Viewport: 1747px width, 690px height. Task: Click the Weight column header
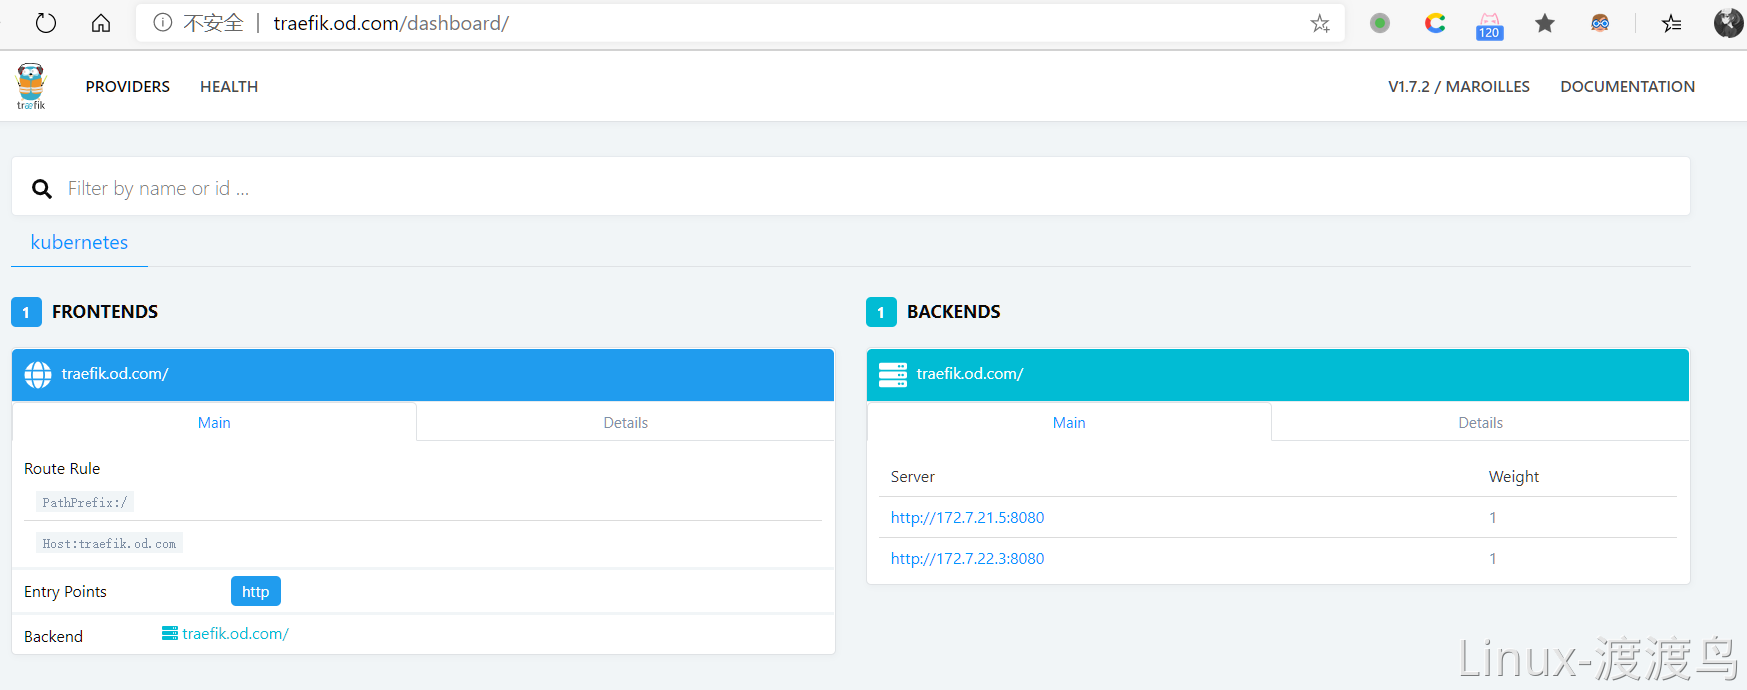pos(1513,476)
